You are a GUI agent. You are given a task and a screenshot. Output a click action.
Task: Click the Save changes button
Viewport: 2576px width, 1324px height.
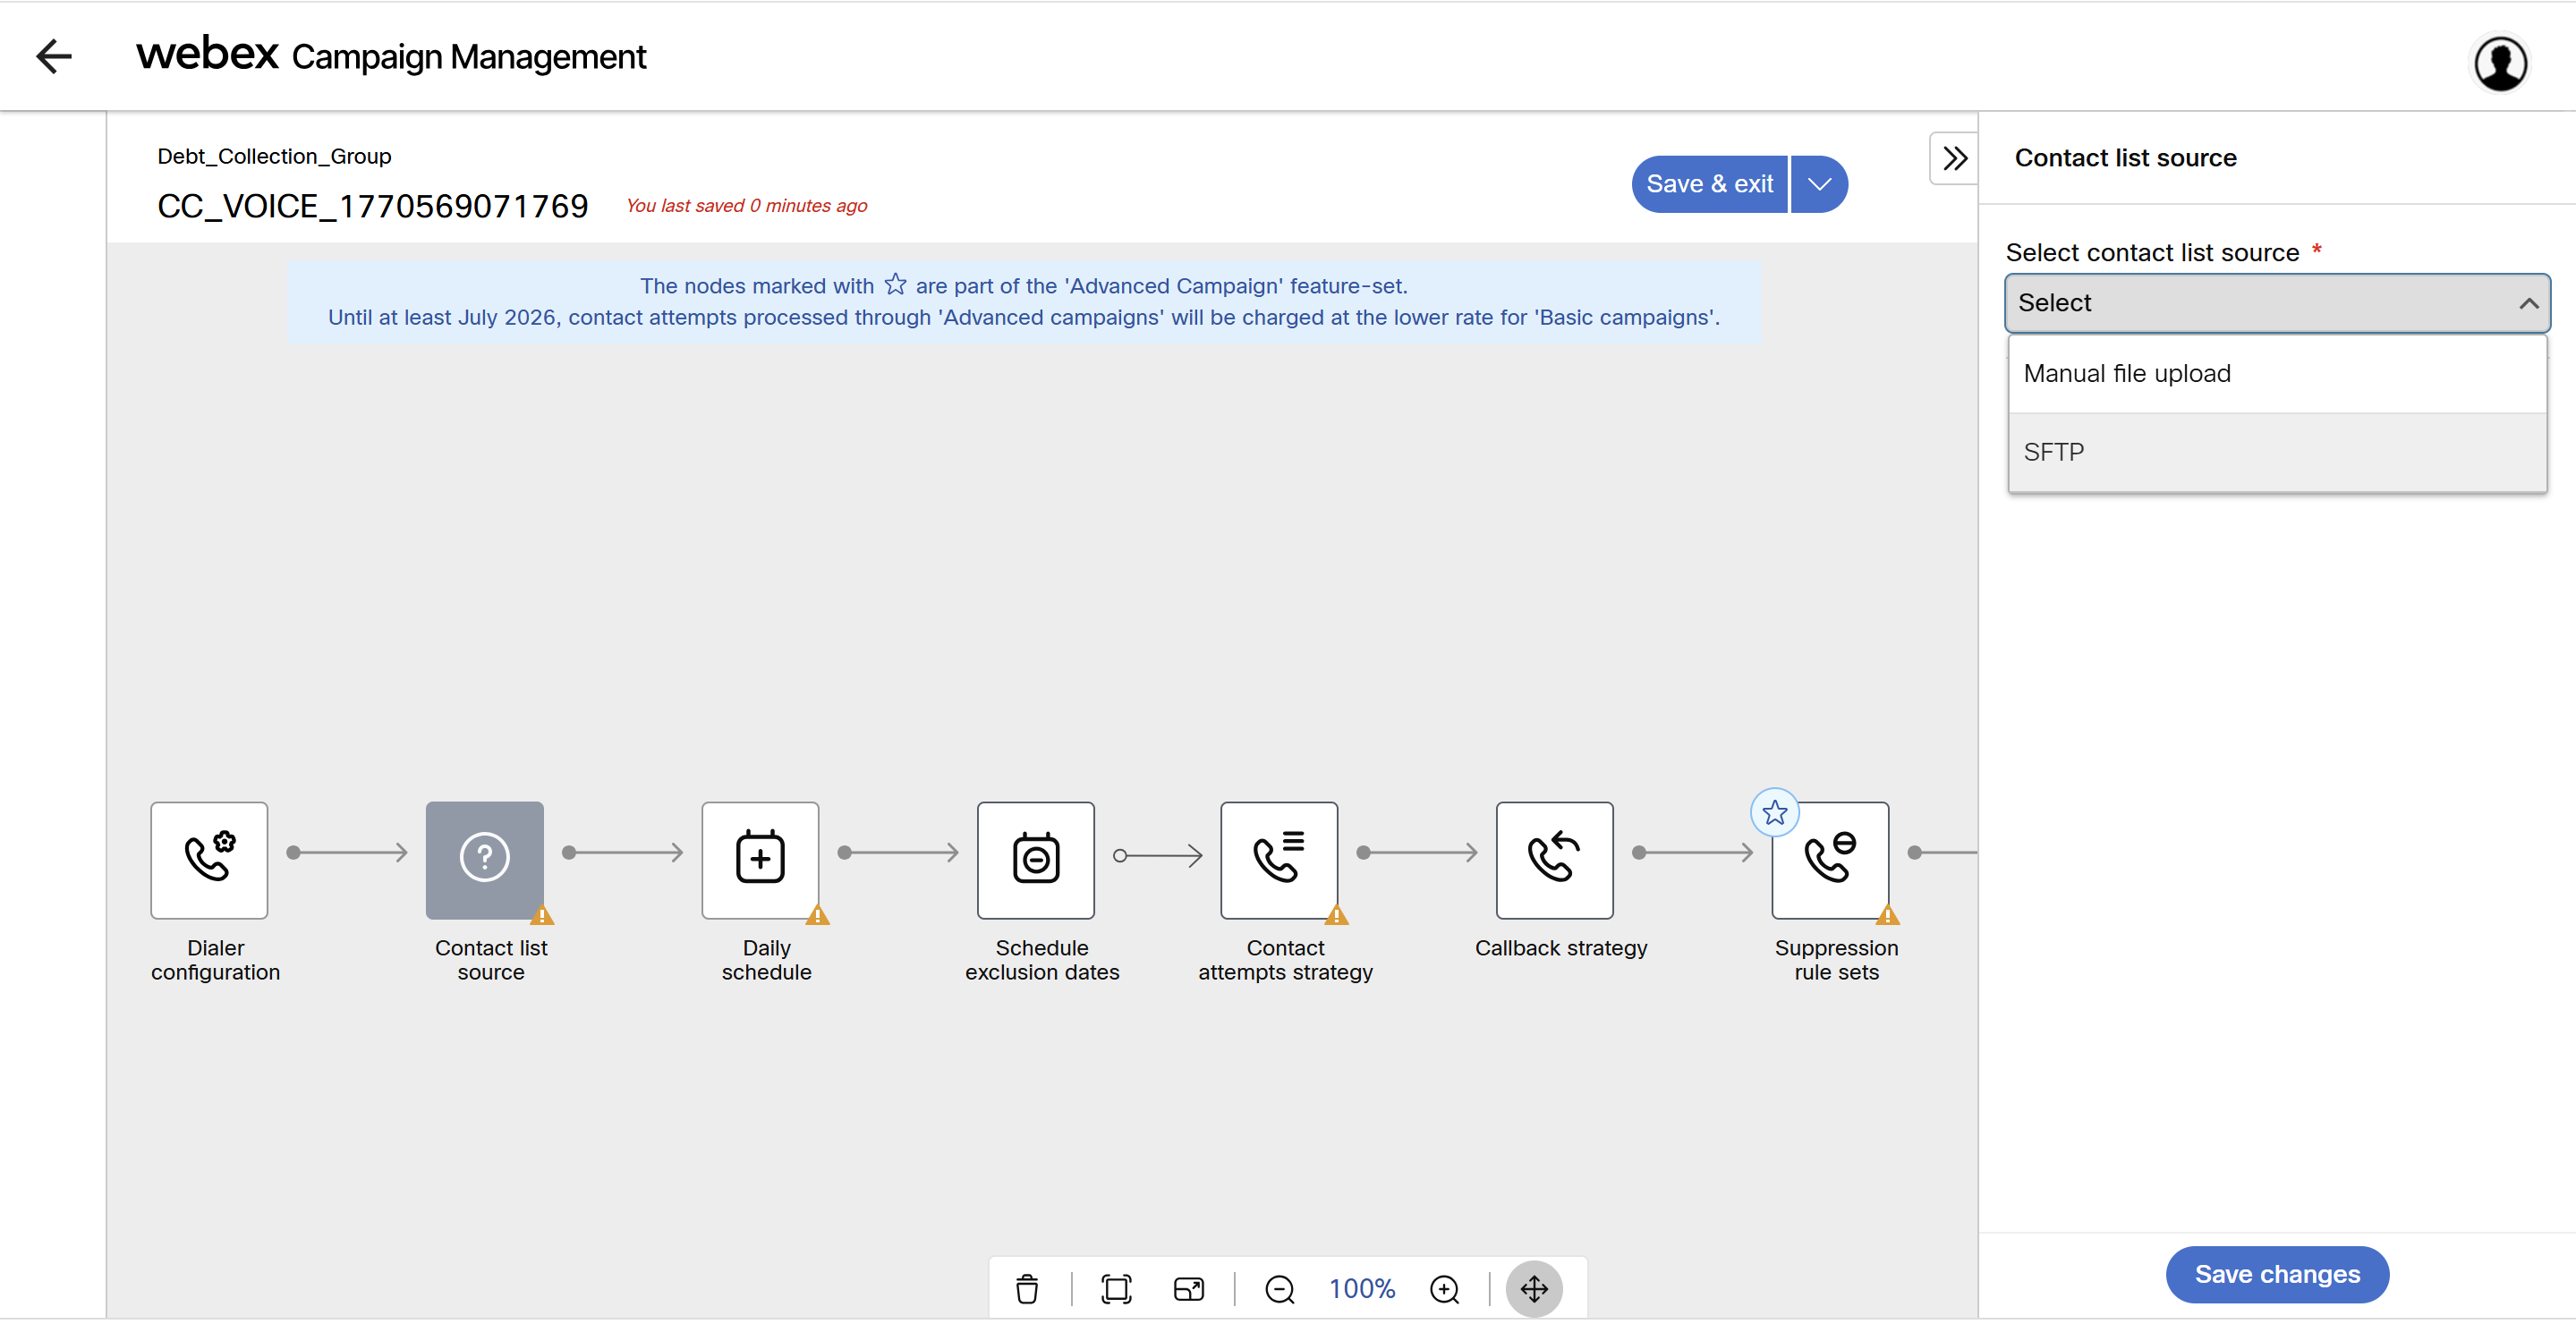pyautogui.click(x=2276, y=1273)
